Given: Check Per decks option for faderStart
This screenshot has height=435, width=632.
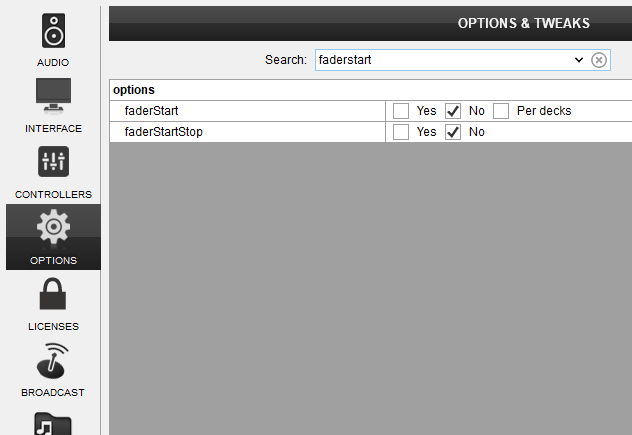Looking at the screenshot, I should pyautogui.click(x=501, y=111).
